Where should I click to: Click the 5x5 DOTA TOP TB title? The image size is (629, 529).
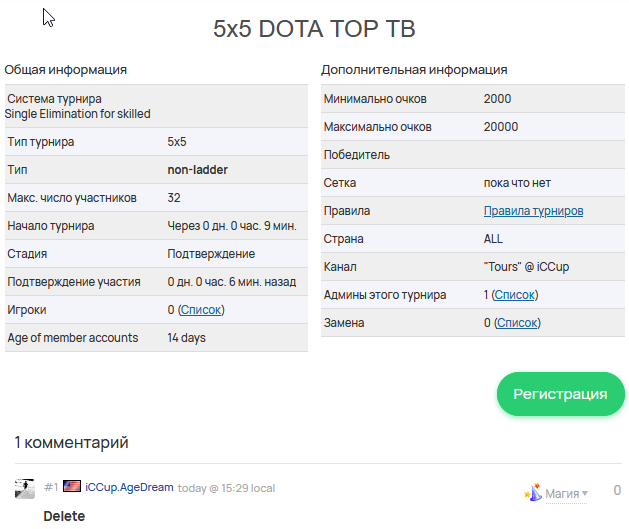[x=314, y=29]
